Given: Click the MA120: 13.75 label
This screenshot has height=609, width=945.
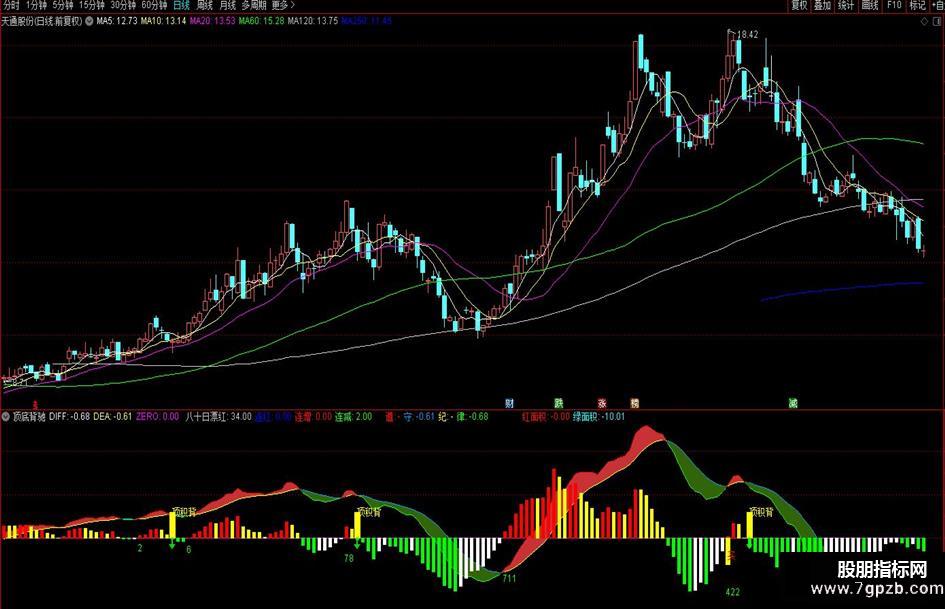Looking at the screenshot, I should 313,21.
